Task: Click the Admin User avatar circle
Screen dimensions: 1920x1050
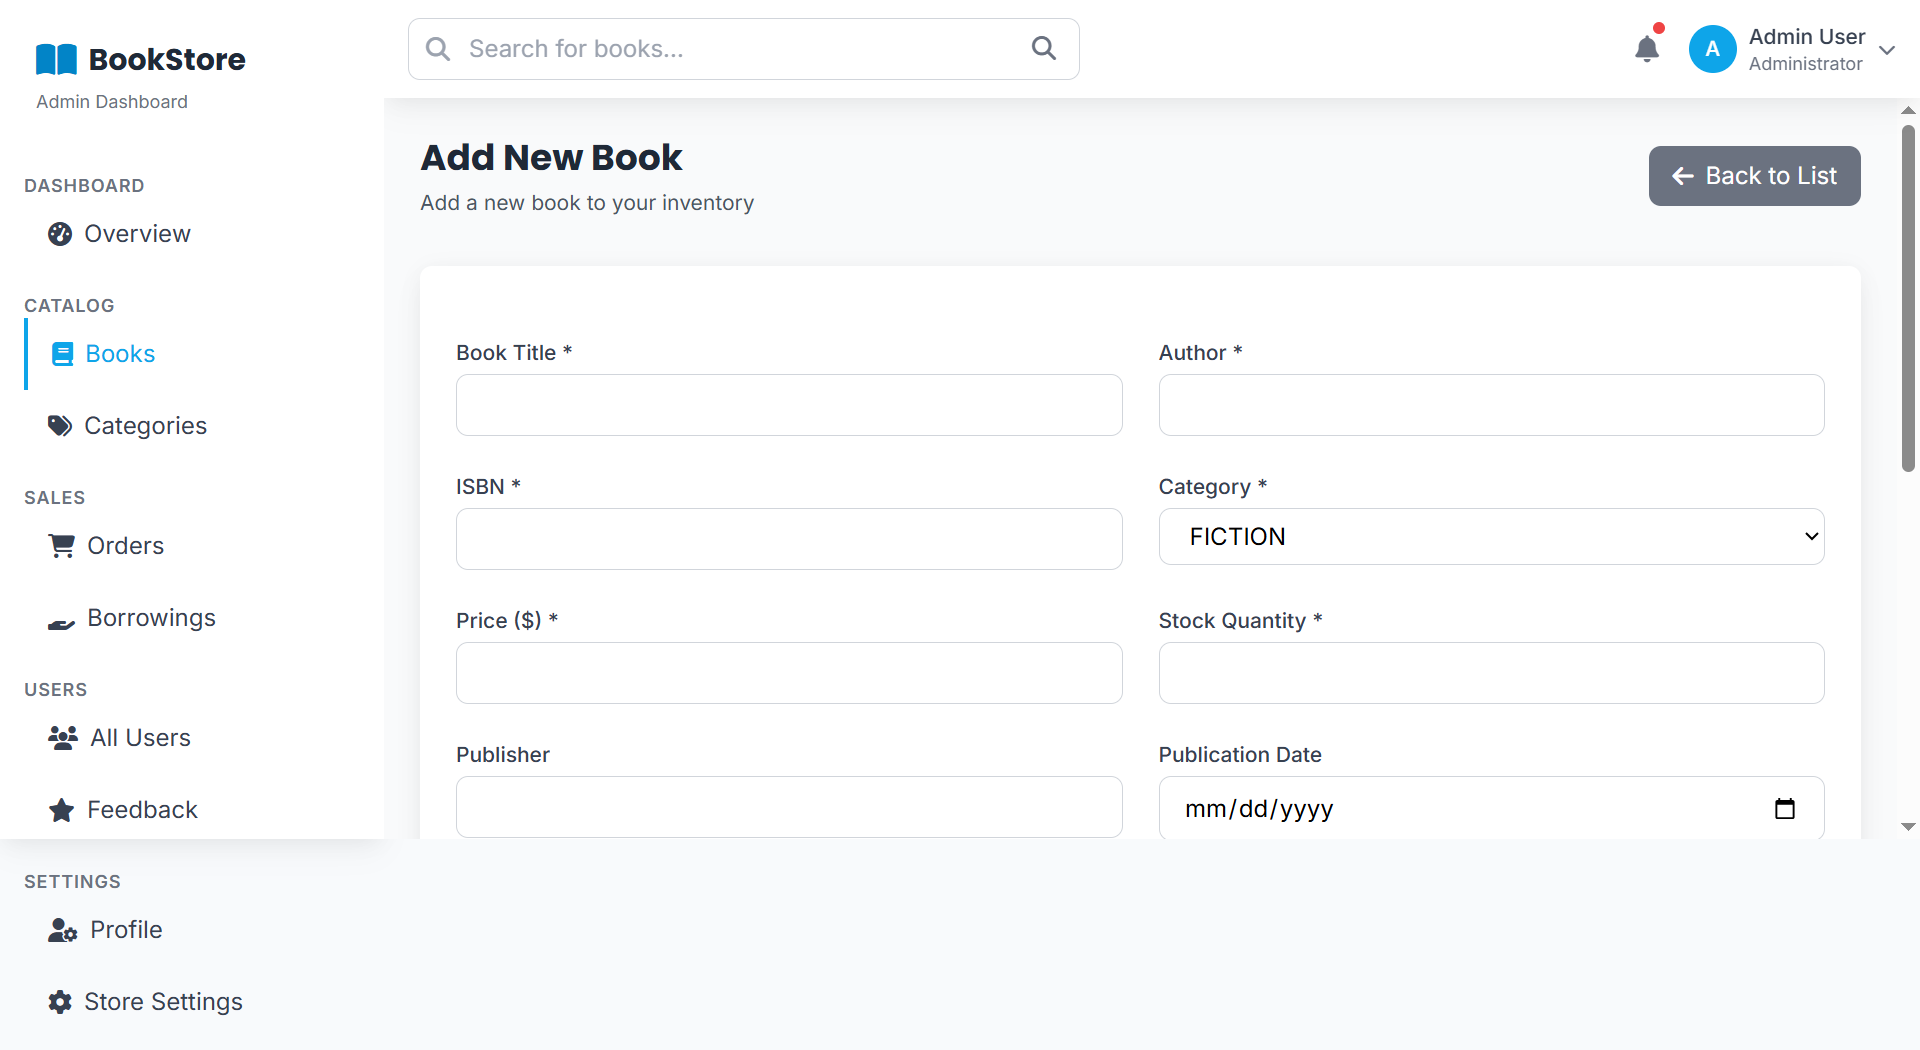Action: 1712,49
